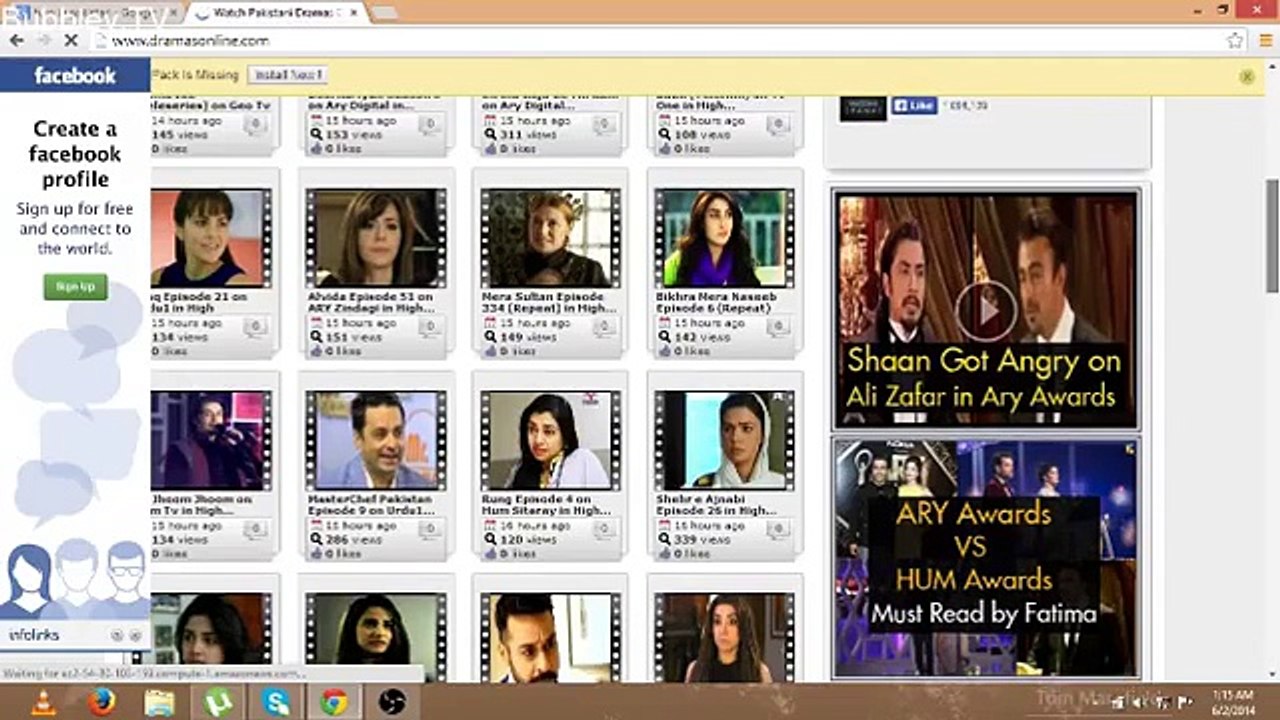Viewport: 1280px width, 720px height.
Task: Open Alvida Episode 51 thumbnail
Action: click(x=376, y=238)
